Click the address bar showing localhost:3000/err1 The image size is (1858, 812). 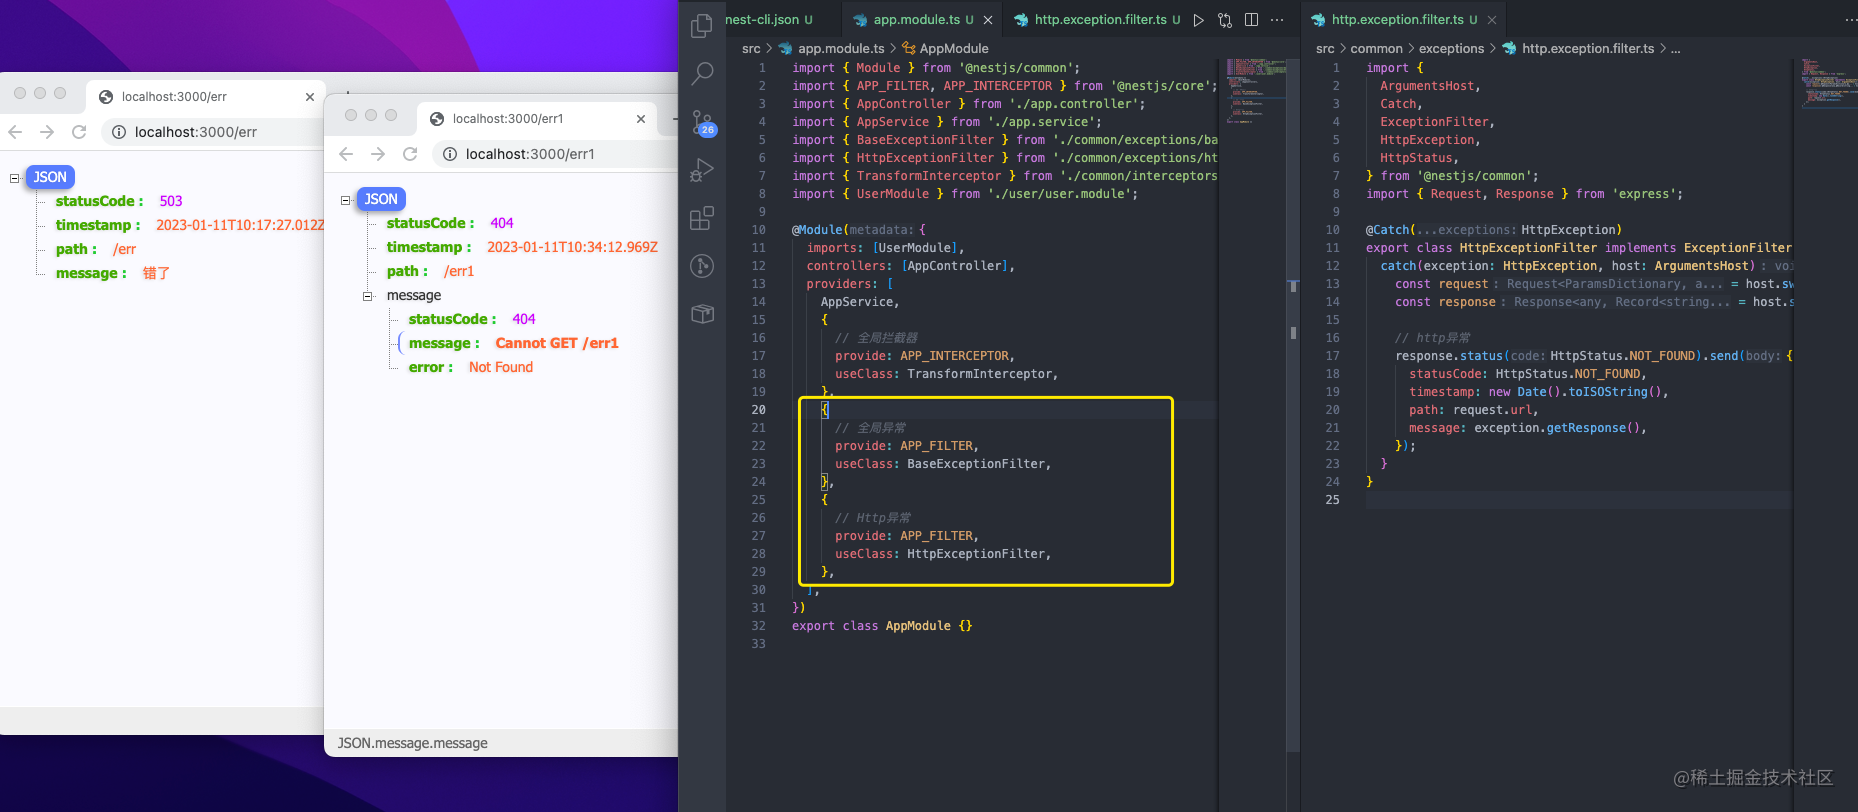555,154
